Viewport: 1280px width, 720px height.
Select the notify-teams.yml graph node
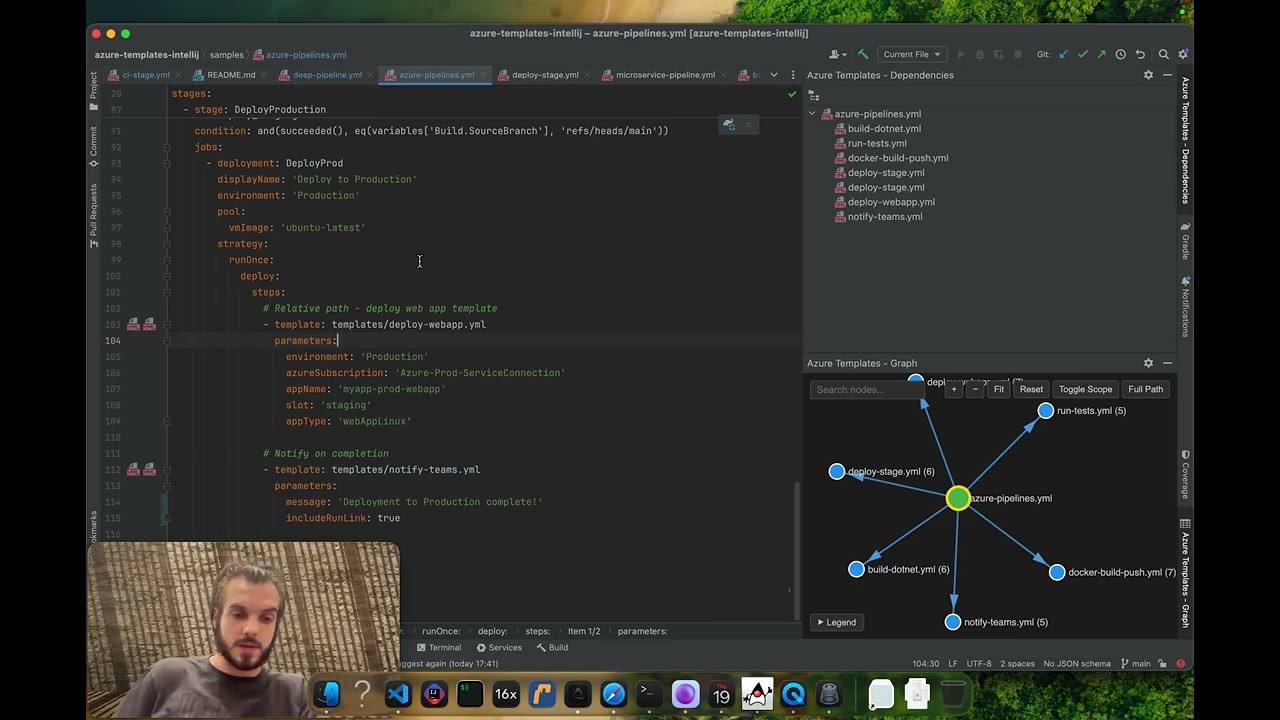pos(953,622)
